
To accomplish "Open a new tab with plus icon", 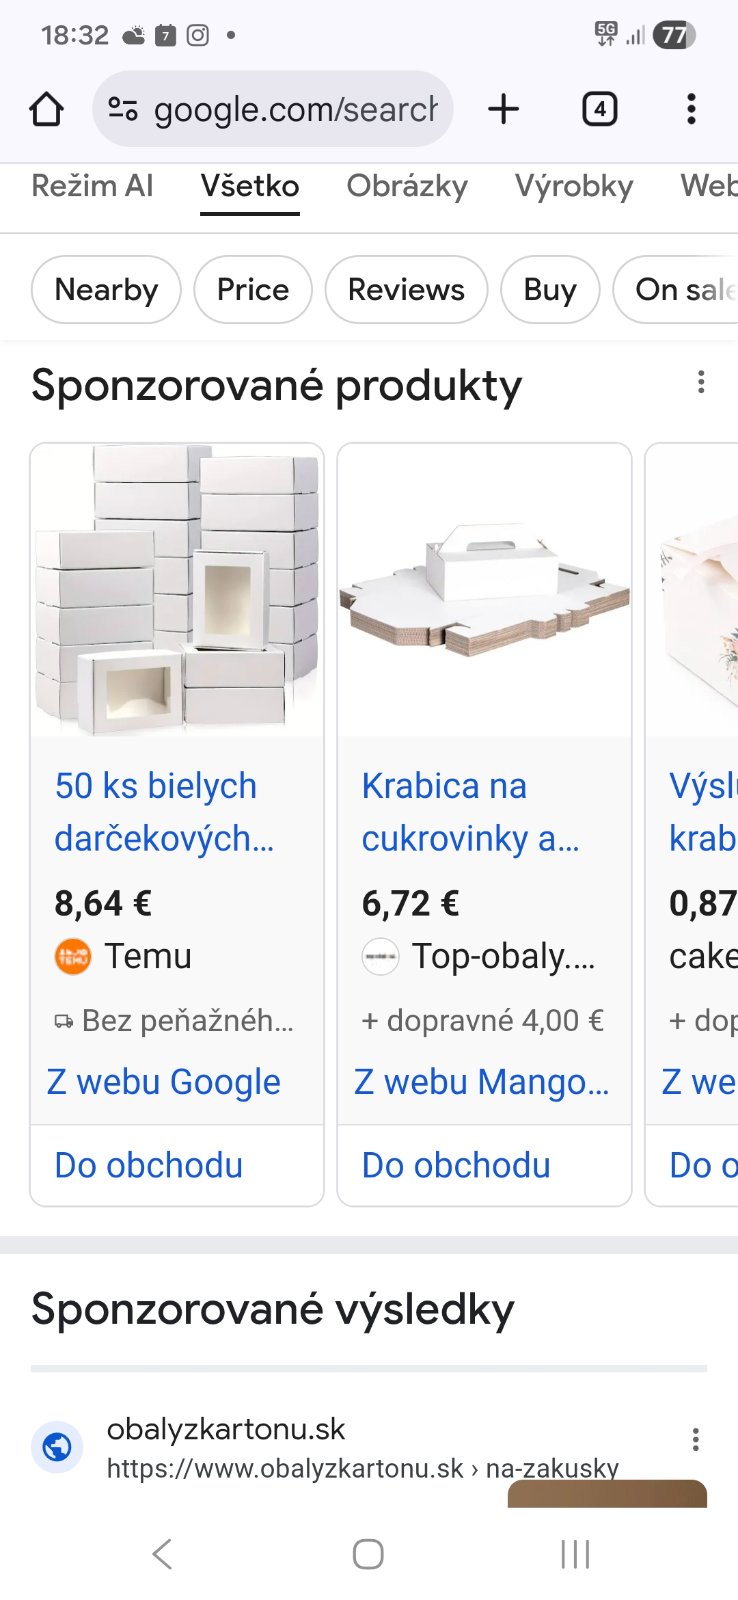I will 504,109.
